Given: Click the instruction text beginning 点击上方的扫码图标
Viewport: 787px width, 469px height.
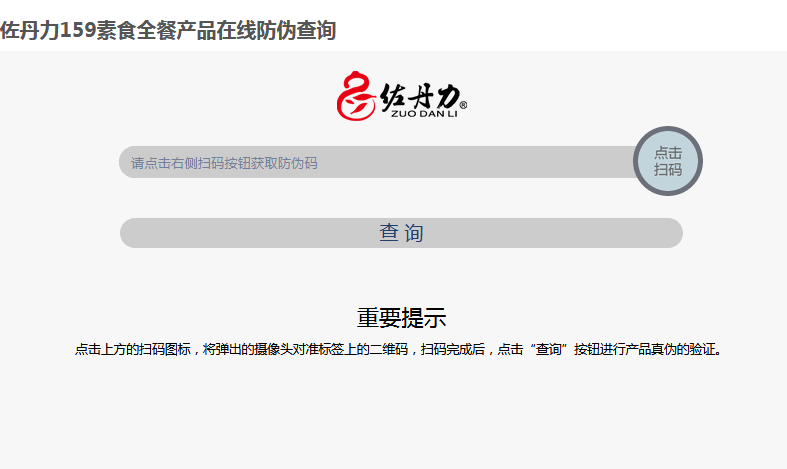Looking at the screenshot, I should tap(399, 349).
